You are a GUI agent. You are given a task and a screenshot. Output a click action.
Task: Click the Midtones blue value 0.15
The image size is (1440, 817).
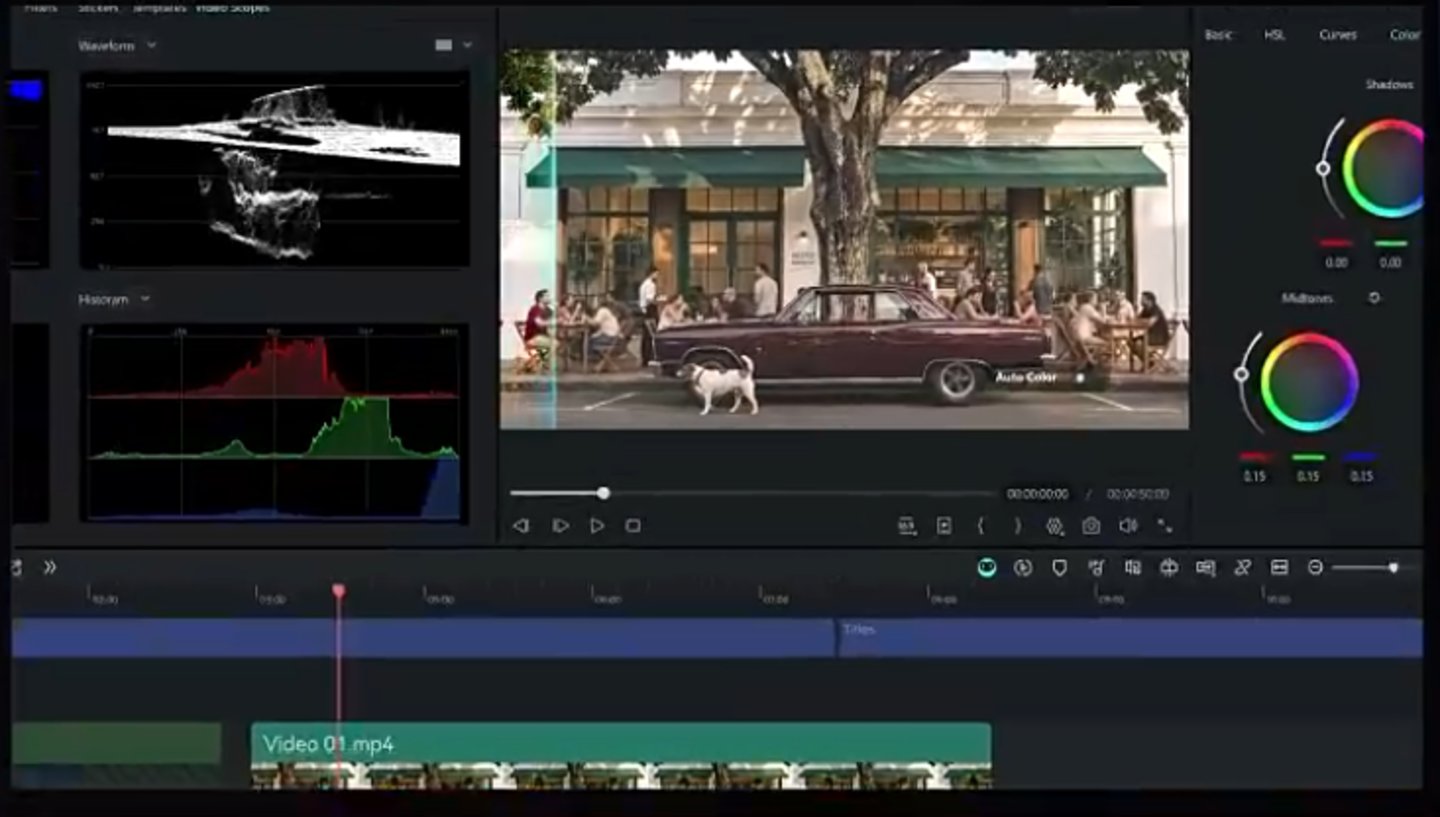1361,476
